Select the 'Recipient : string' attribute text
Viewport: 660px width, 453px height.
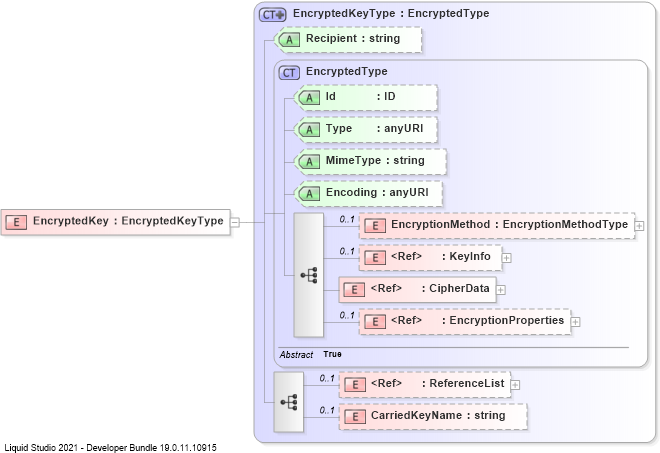click(353, 38)
